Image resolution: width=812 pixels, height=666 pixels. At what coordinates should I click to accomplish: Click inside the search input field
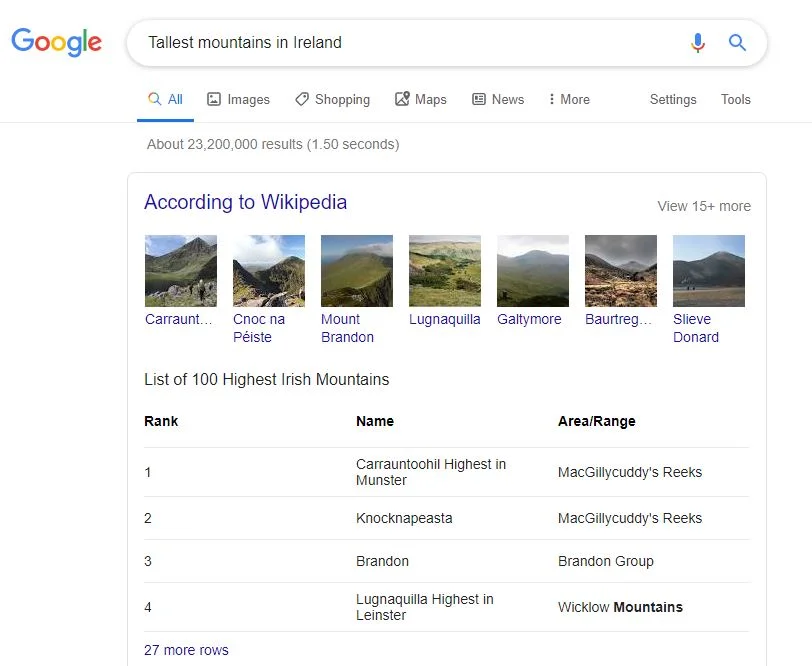pyautogui.click(x=400, y=43)
